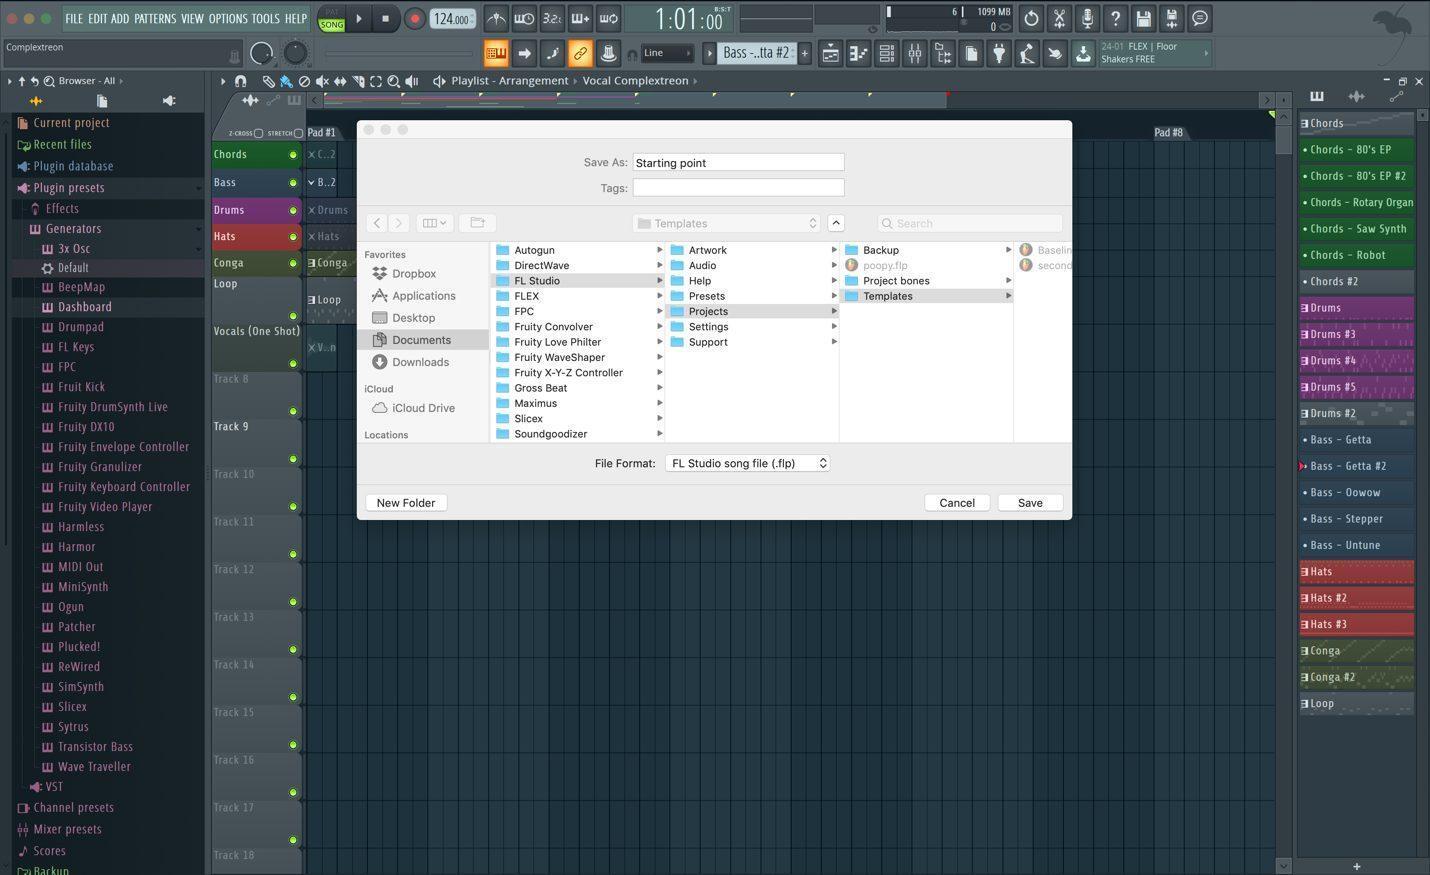
Task: Click the Save button in the dialog
Action: 1029,502
